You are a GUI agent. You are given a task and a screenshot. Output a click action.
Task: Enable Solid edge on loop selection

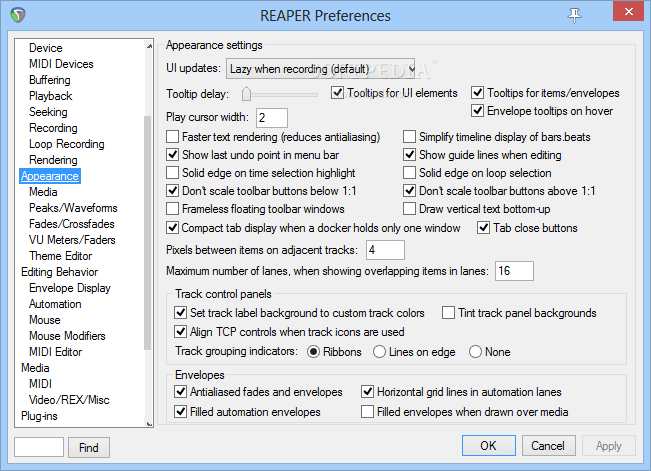(x=409, y=173)
